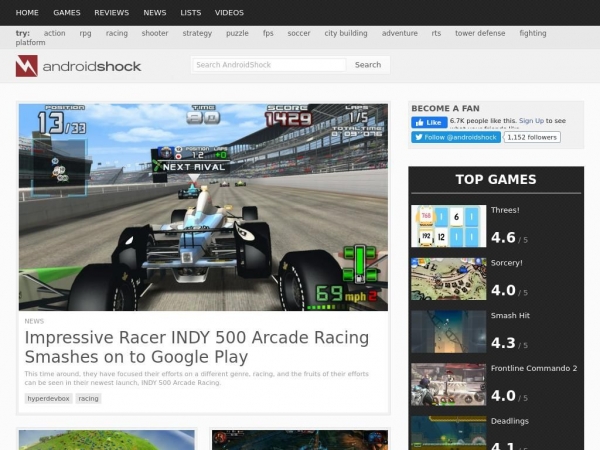Open the Smash Hit game thumbnail
600x450 pixels.
pyautogui.click(x=448, y=332)
